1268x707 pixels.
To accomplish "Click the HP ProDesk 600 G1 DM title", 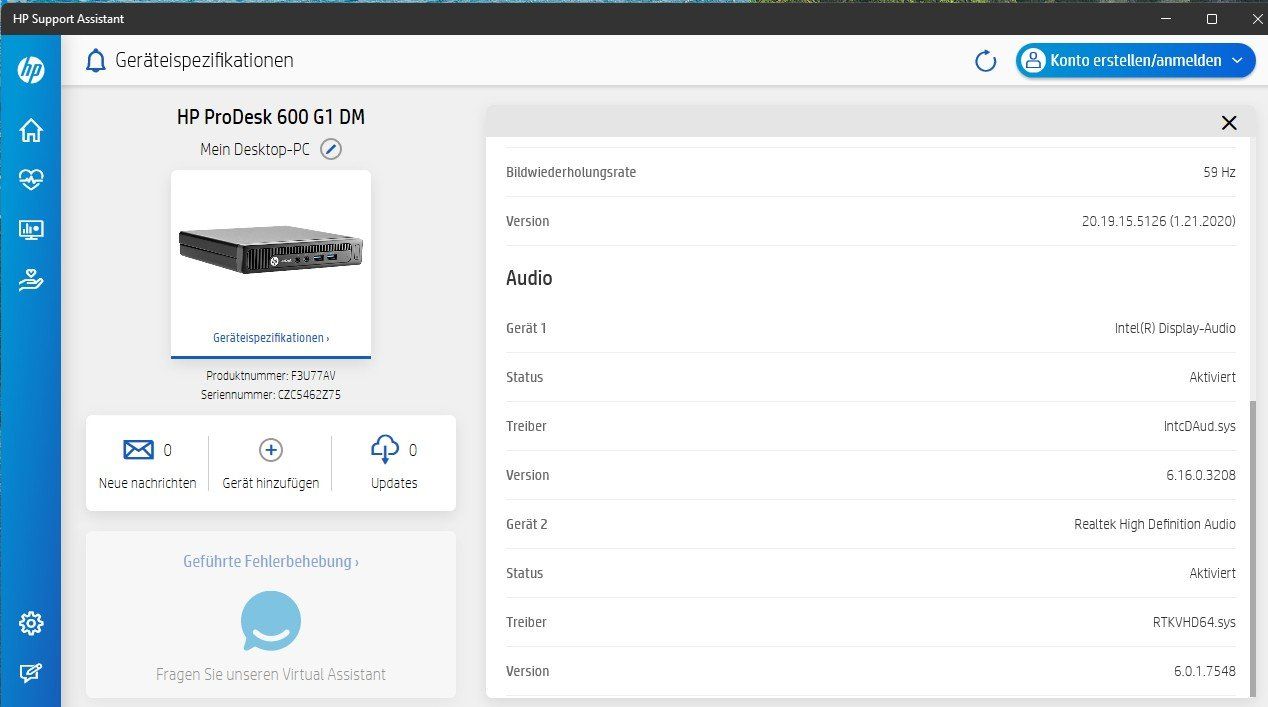I will tap(271, 117).
